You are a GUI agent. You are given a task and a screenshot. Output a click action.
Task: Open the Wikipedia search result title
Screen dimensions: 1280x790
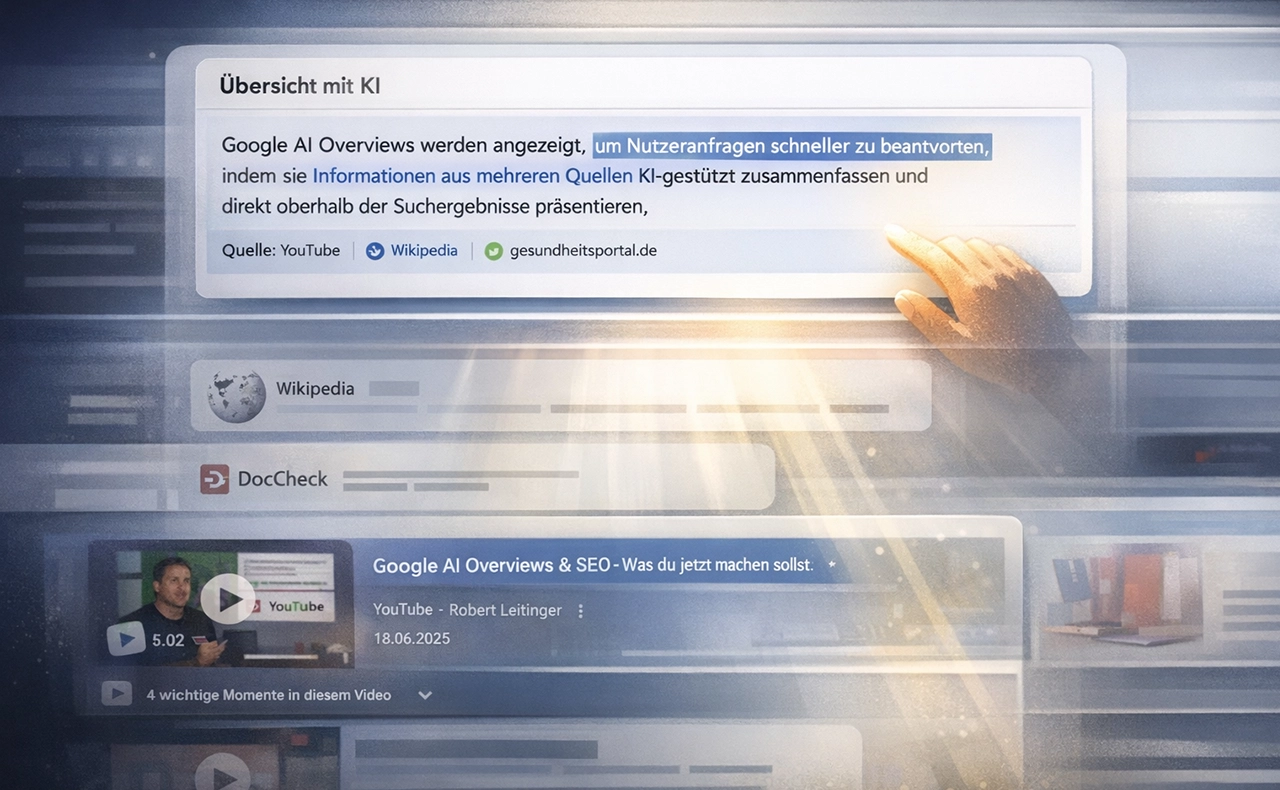[x=315, y=388]
